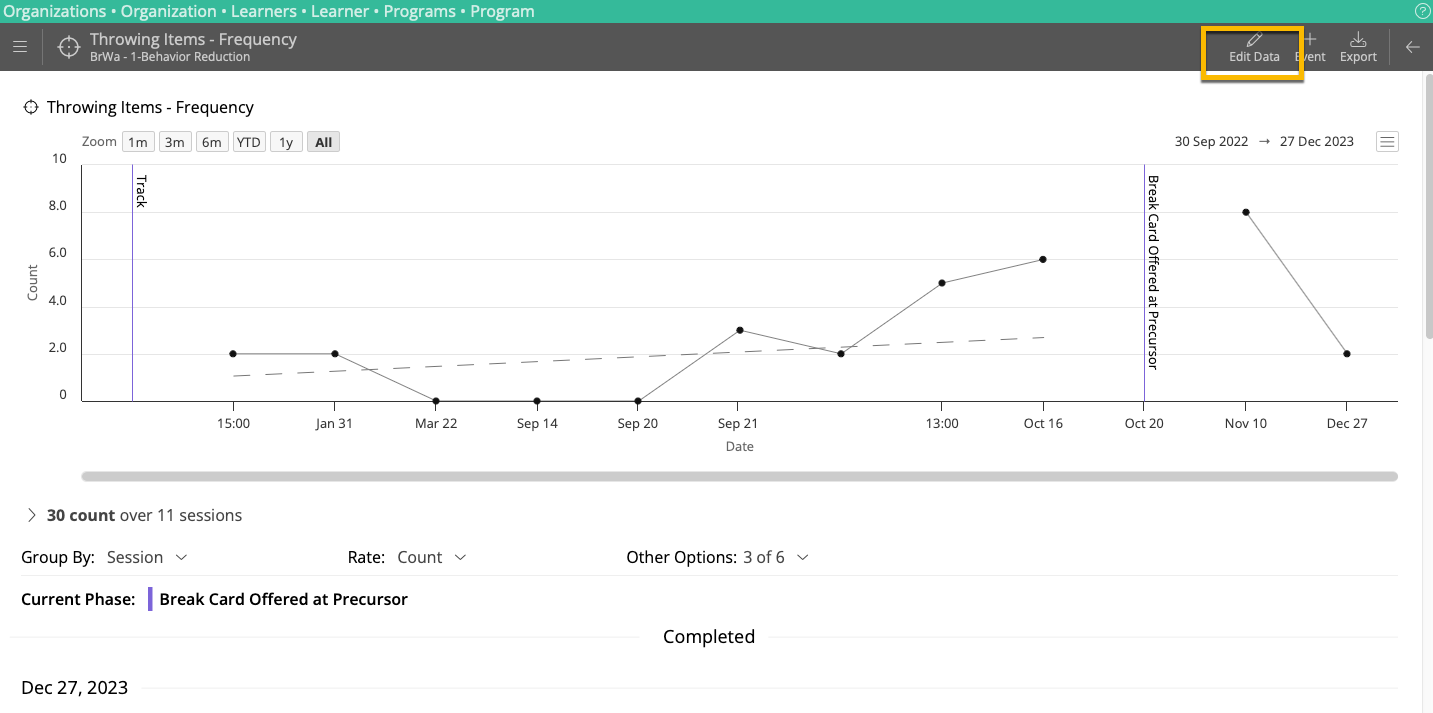Image resolution: width=1433 pixels, height=713 pixels.
Task: Navigate to Learners in the breadcrumb
Action: (263, 11)
